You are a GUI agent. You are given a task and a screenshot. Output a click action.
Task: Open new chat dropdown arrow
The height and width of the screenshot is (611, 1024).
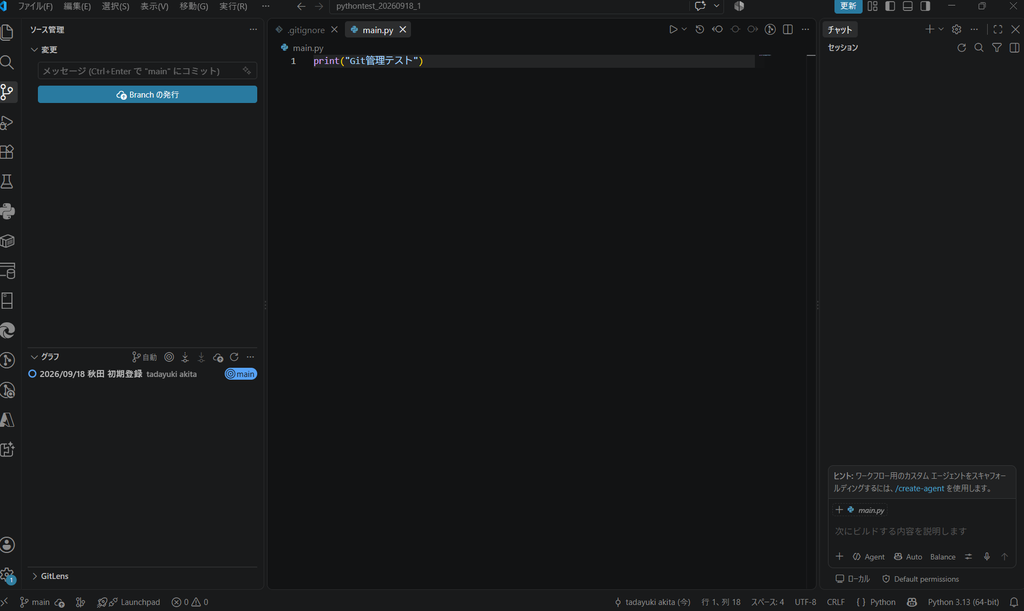point(940,29)
